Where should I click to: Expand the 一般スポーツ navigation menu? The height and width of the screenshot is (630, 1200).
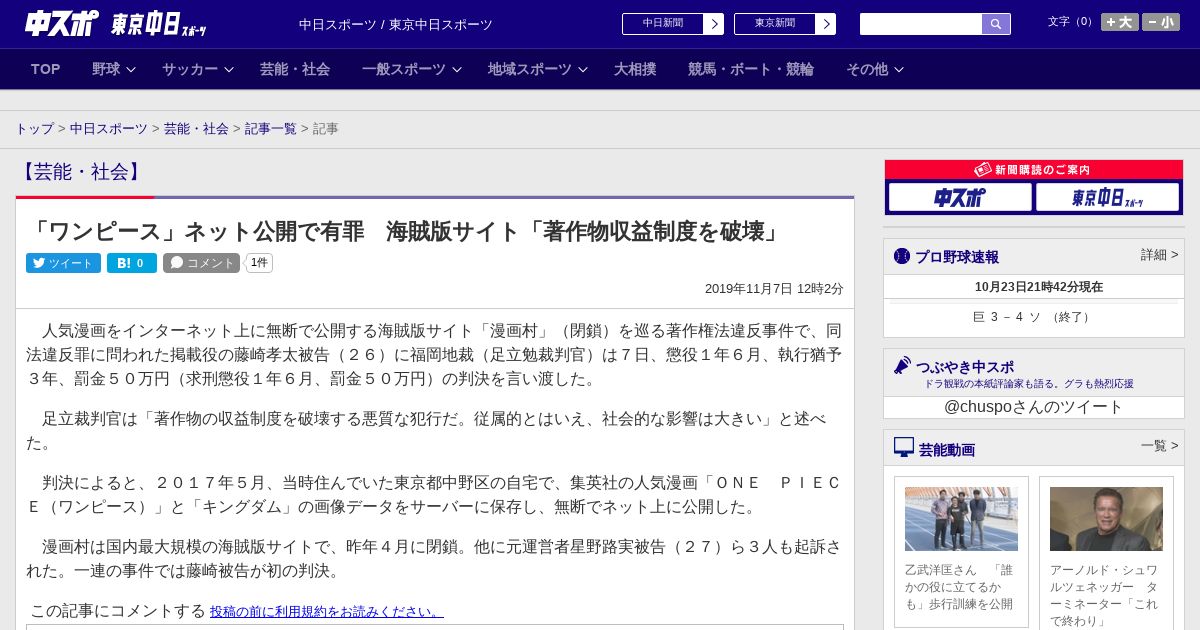411,69
